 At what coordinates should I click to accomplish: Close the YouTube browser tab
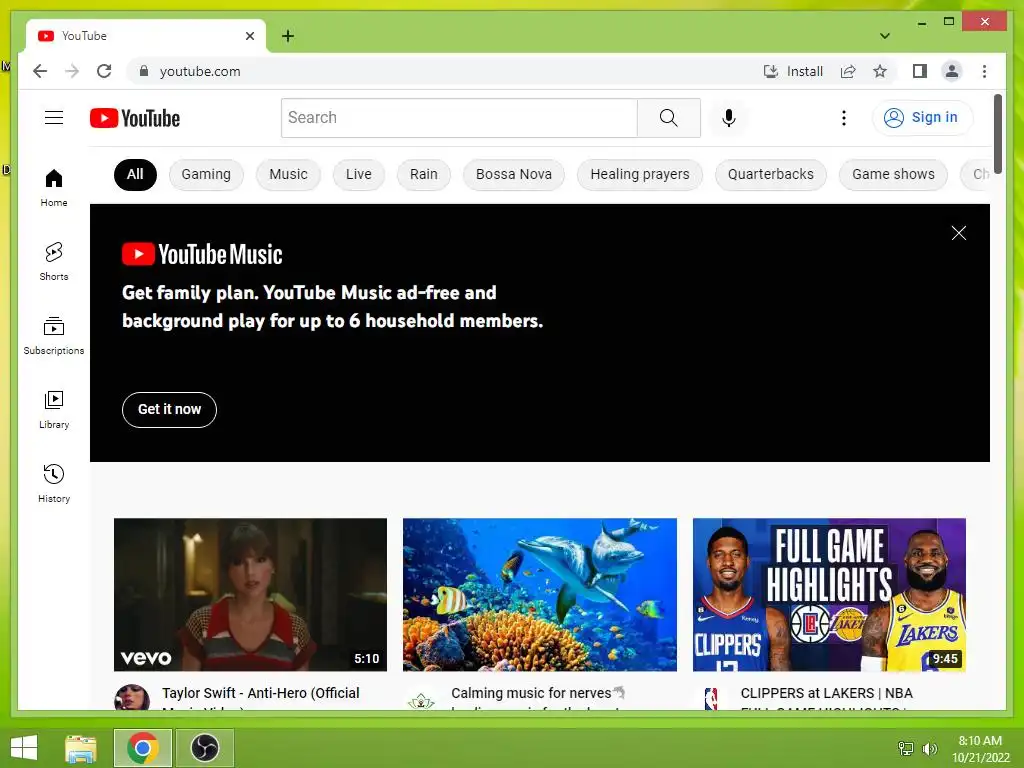[249, 36]
